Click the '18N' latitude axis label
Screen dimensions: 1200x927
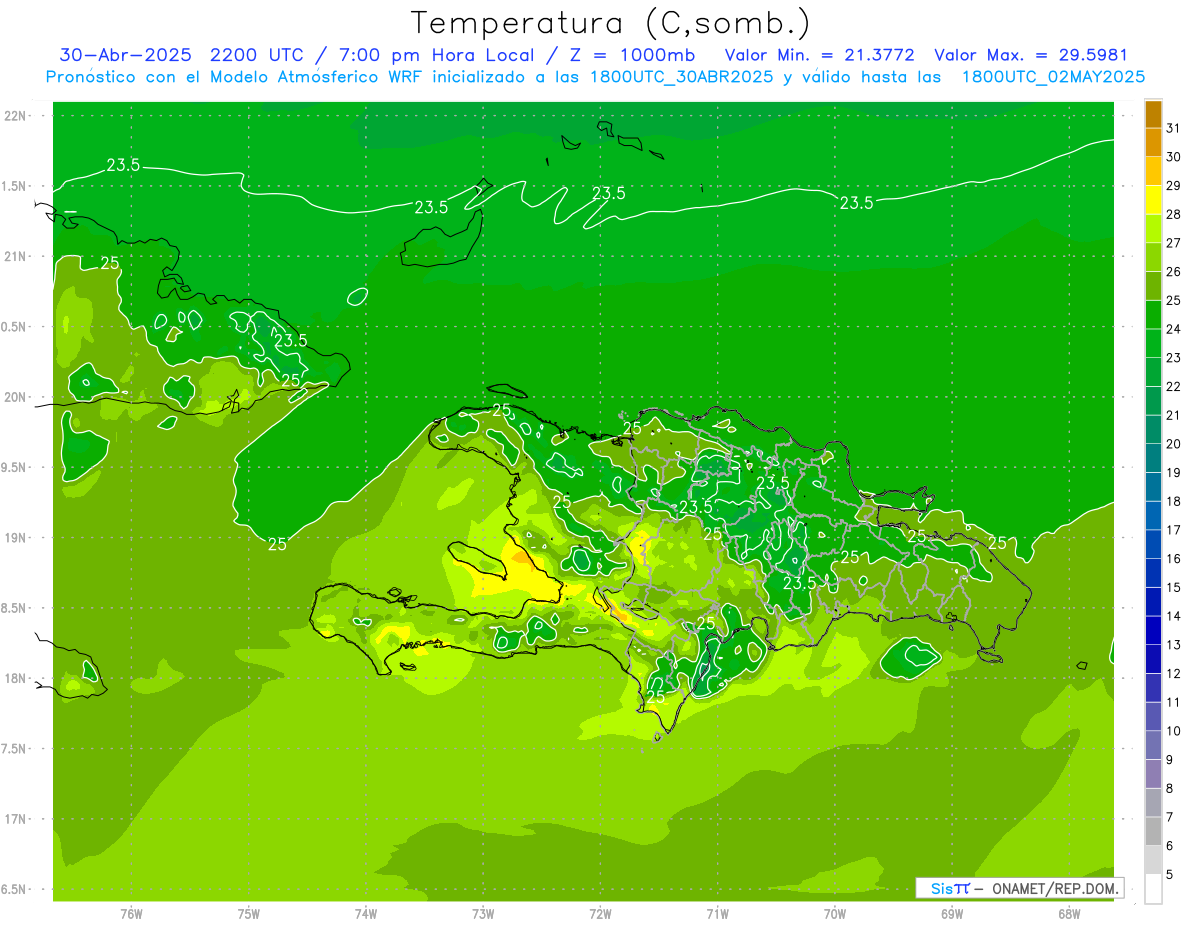point(16,678)
